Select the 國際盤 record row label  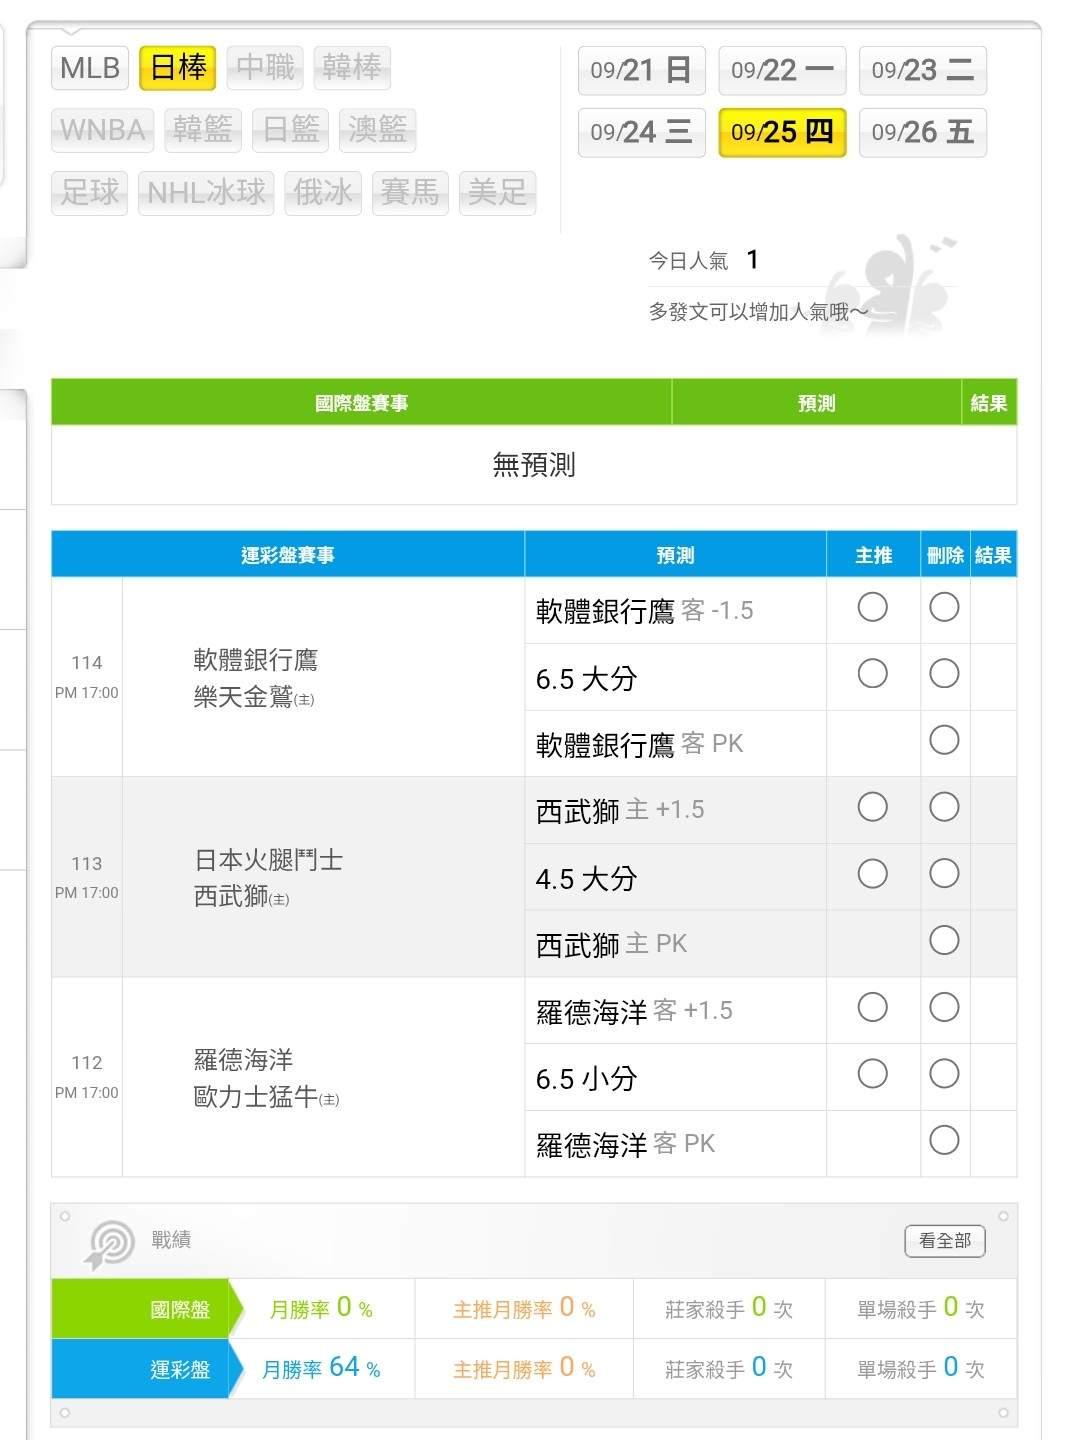pos(180,1309)
